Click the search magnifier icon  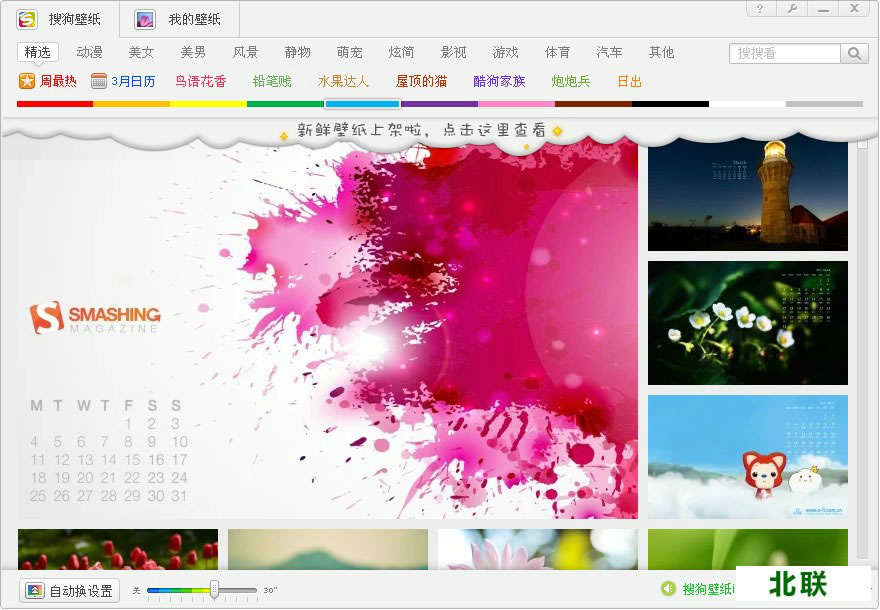(x=855, y=53)
